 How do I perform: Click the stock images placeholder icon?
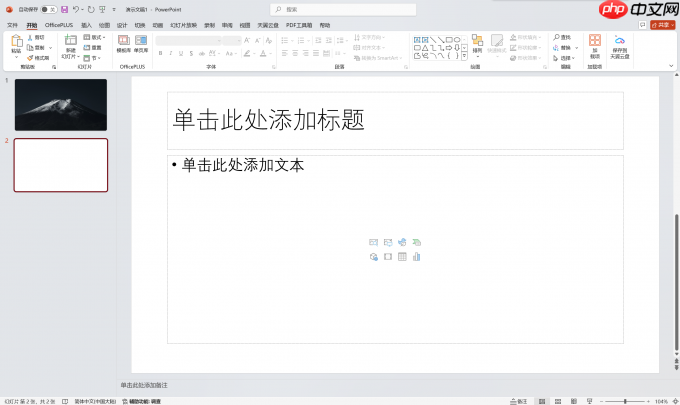tap(373, 242)
